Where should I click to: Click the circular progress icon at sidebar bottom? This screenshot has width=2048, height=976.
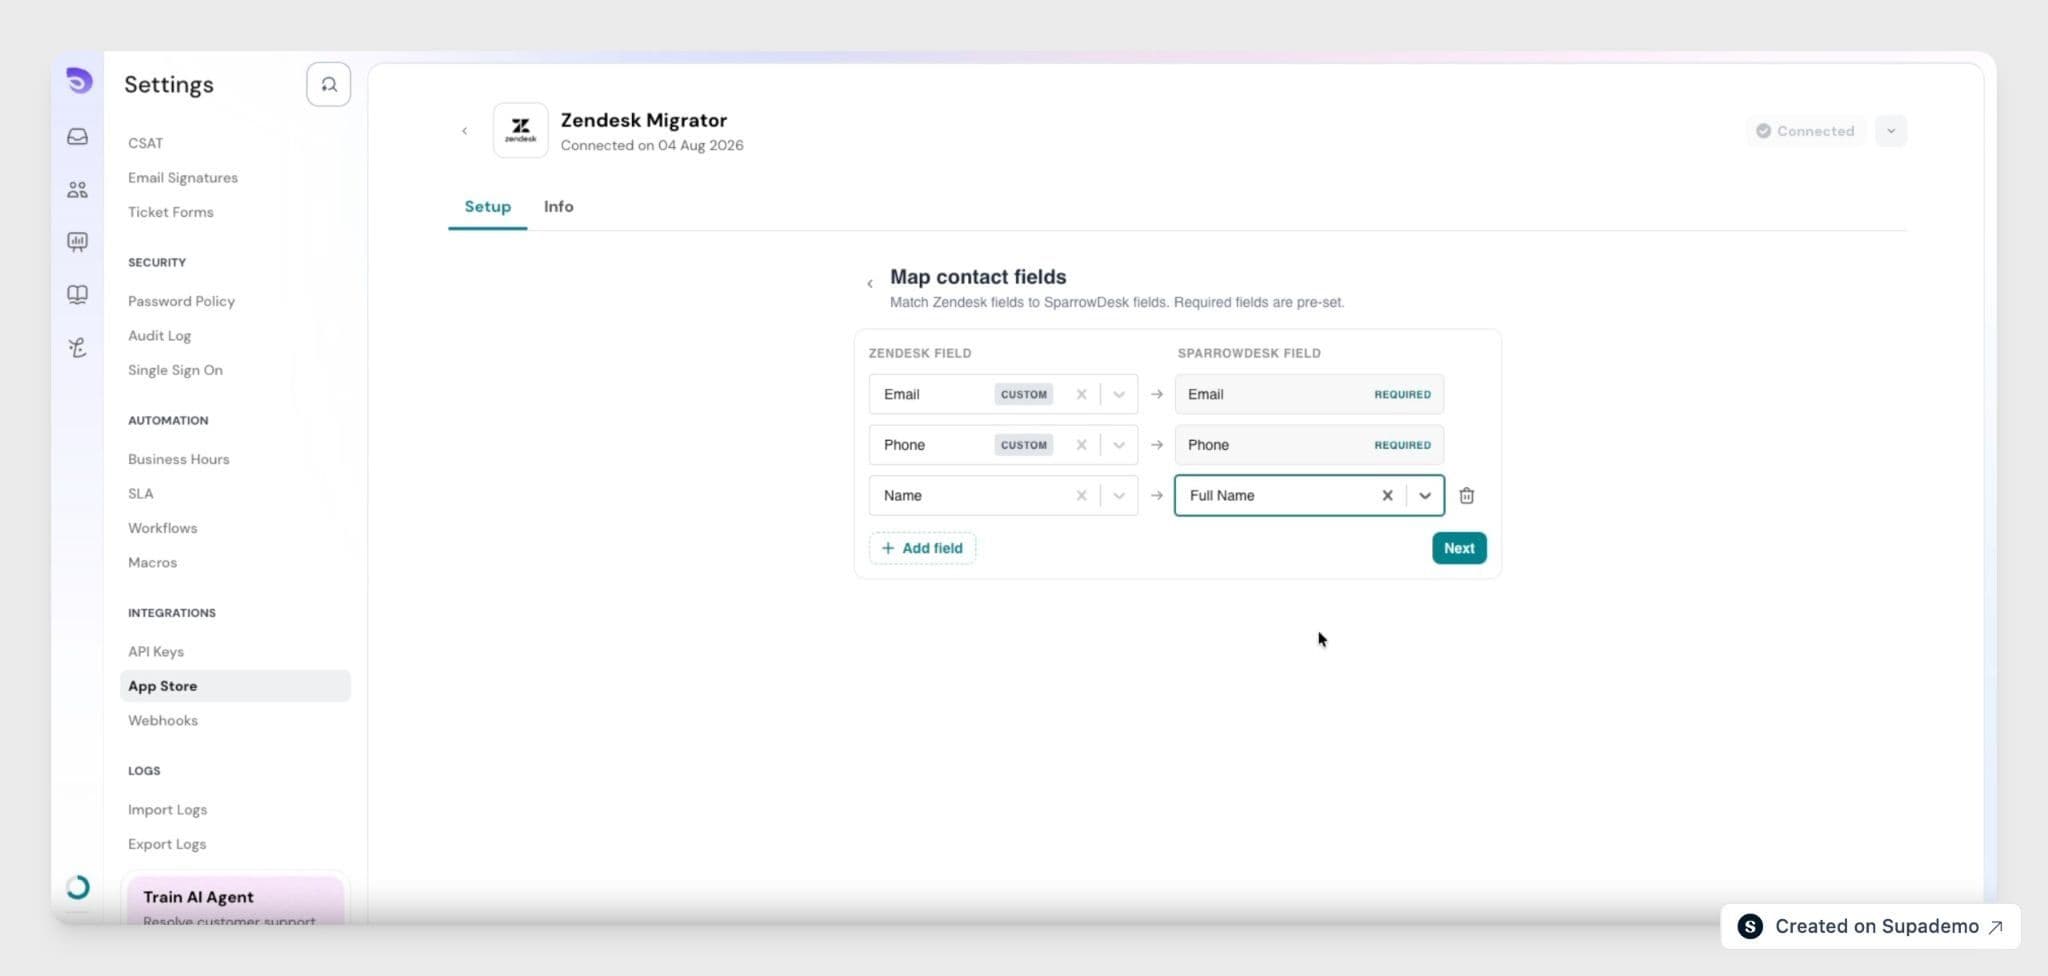point(78,888)
